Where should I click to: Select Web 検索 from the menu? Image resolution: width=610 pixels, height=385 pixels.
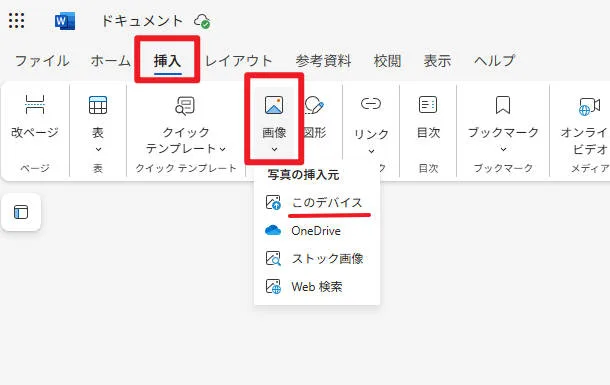click(x=317, y=287)
